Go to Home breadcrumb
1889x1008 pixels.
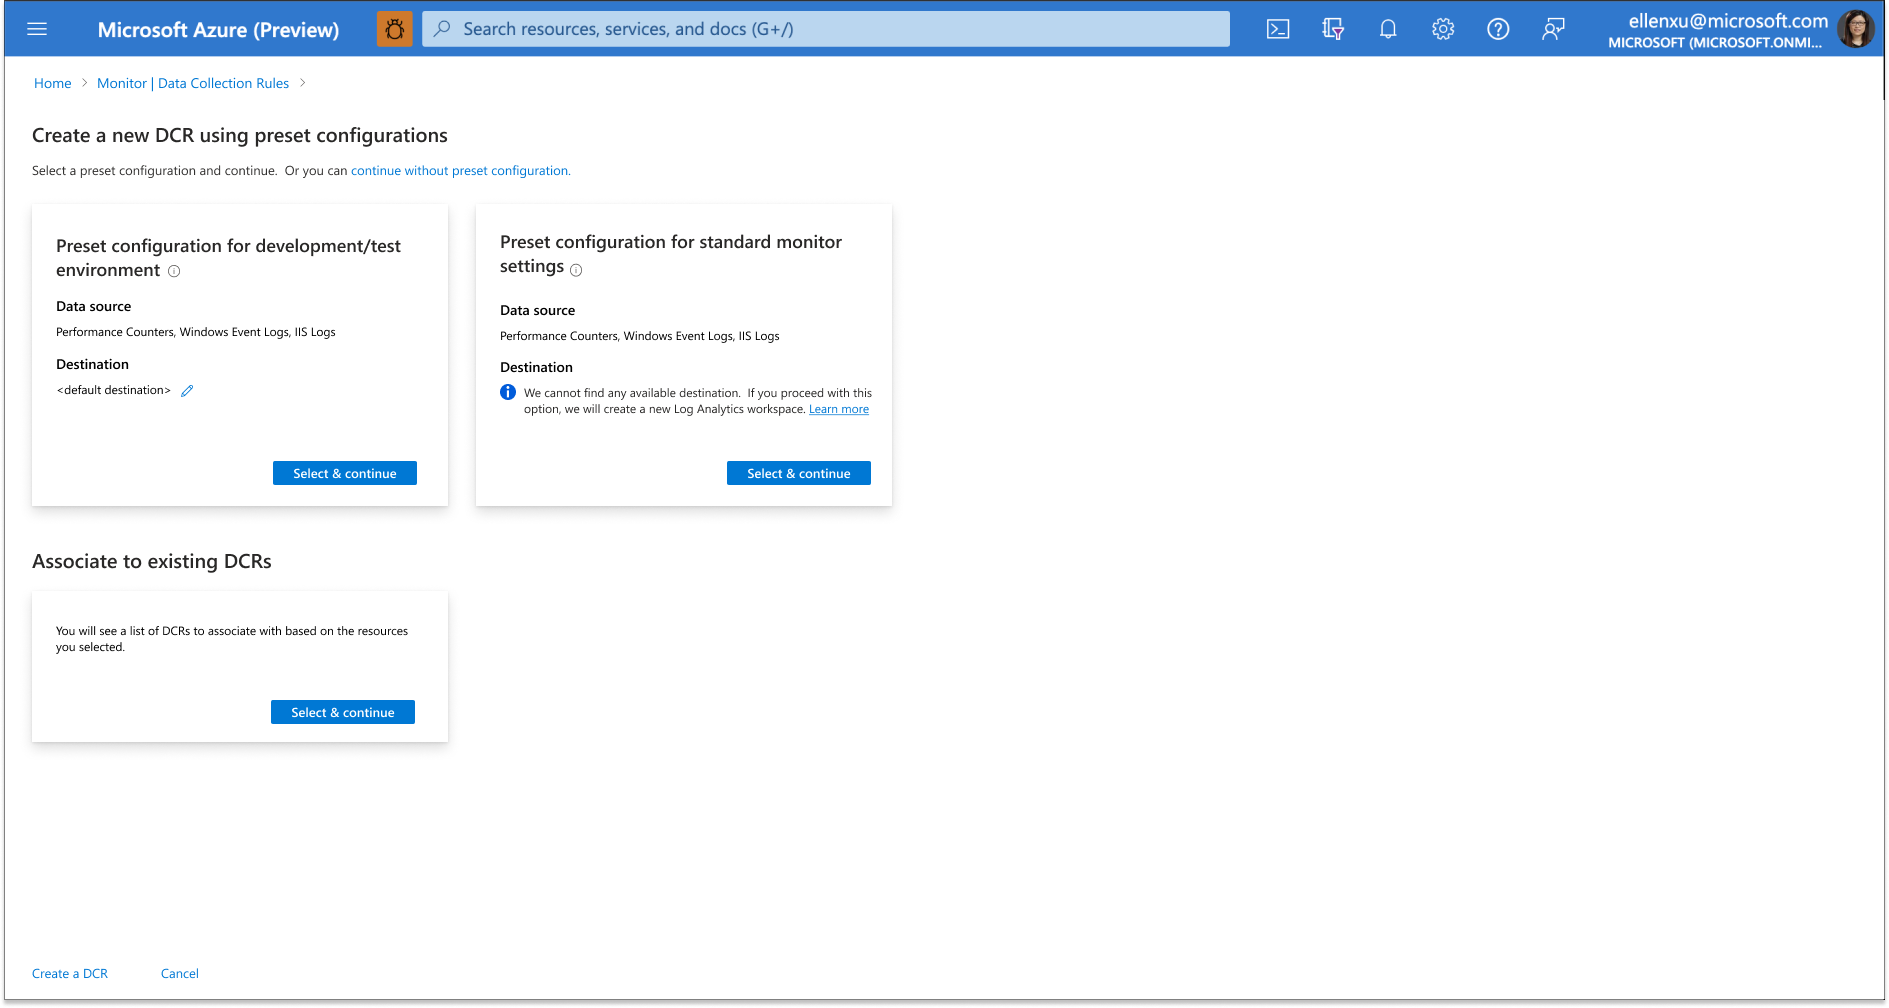point(53,83)
